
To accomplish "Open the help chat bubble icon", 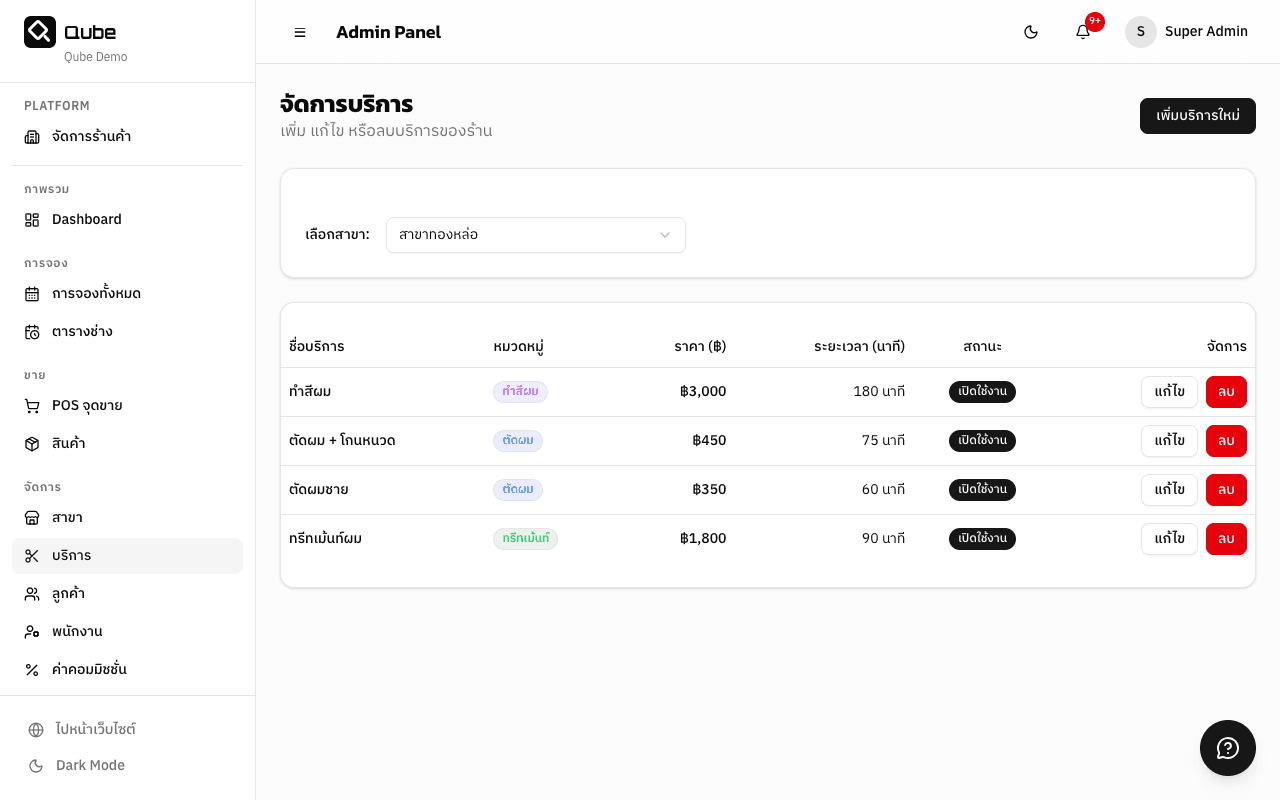I will coord(1227,748).
